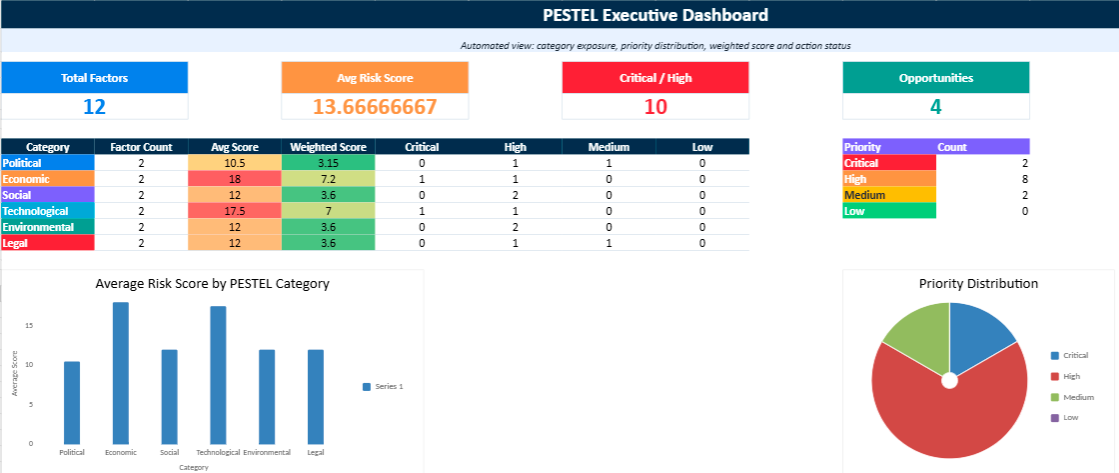This screenshot has width=1119, height=473.
Task: Click the Technological bar in the bar chart
Action: (218, 375)
